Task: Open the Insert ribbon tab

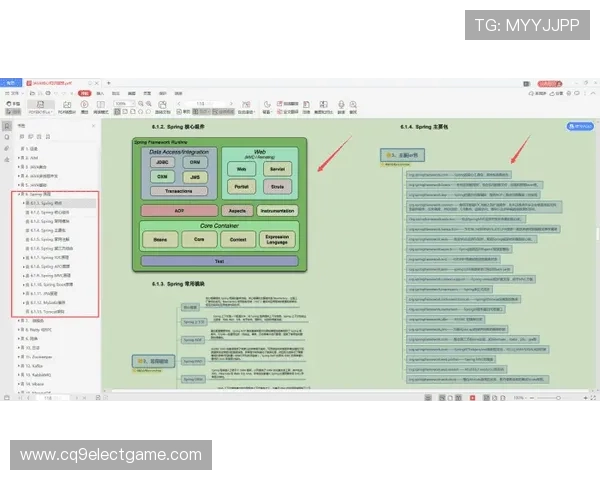Action: coord(100,93)
